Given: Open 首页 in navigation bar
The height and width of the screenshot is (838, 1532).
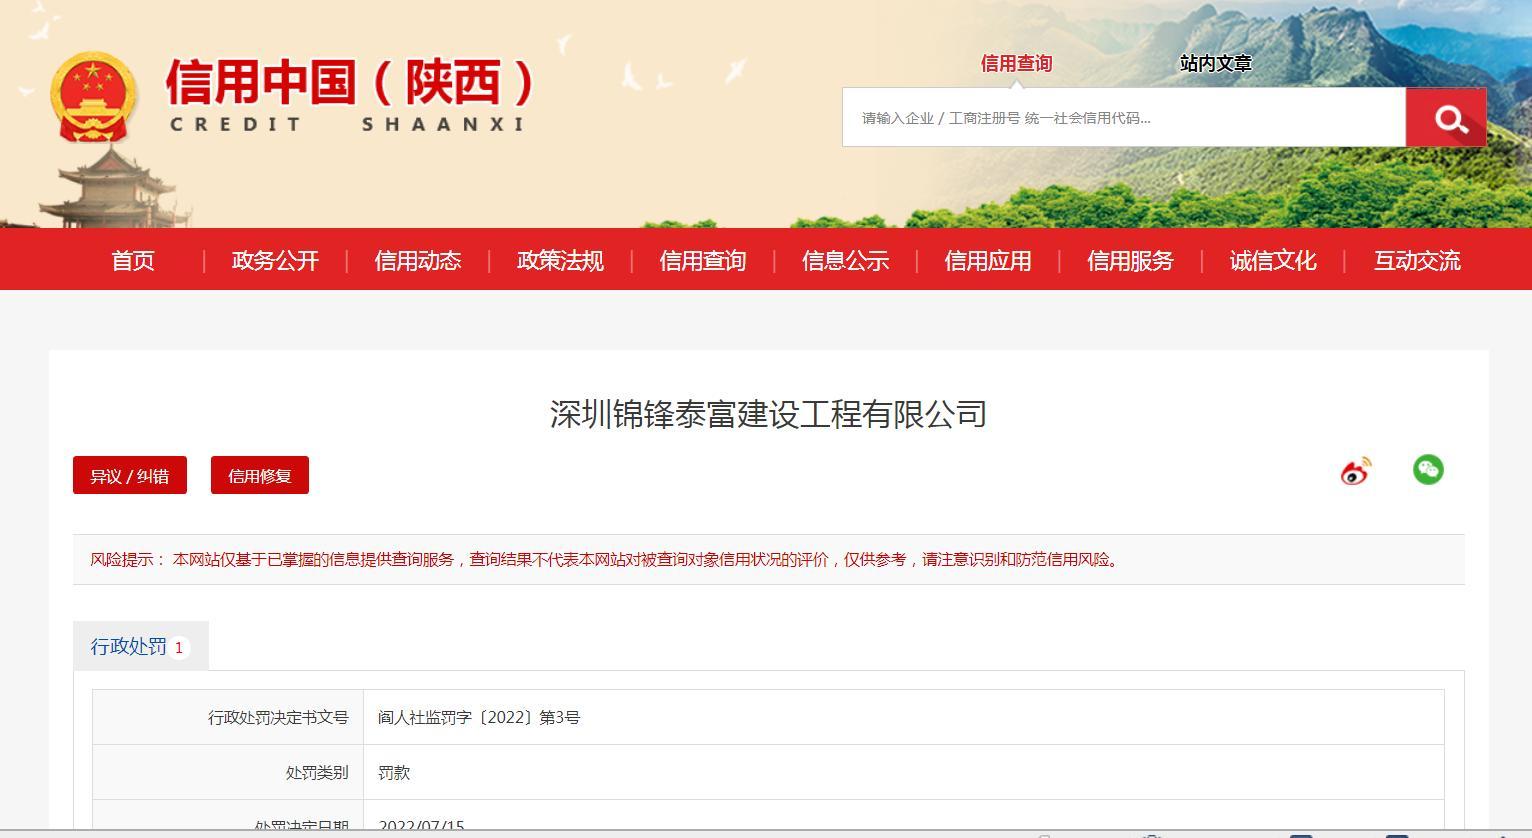Looking at the screenshot, I should point(133,261).
